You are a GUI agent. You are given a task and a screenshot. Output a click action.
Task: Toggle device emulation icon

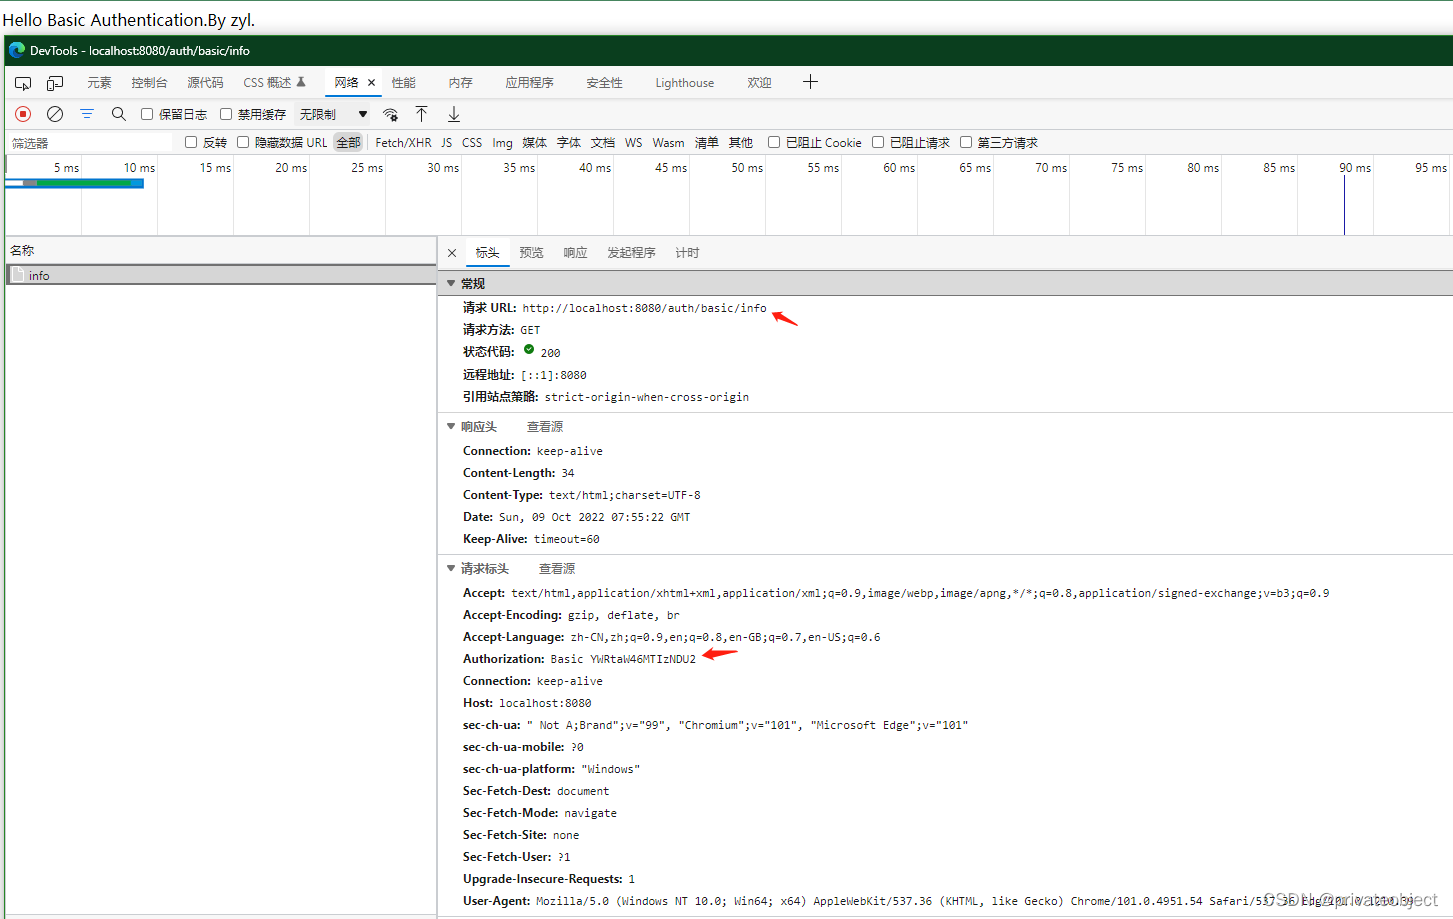tap(55, 83)
